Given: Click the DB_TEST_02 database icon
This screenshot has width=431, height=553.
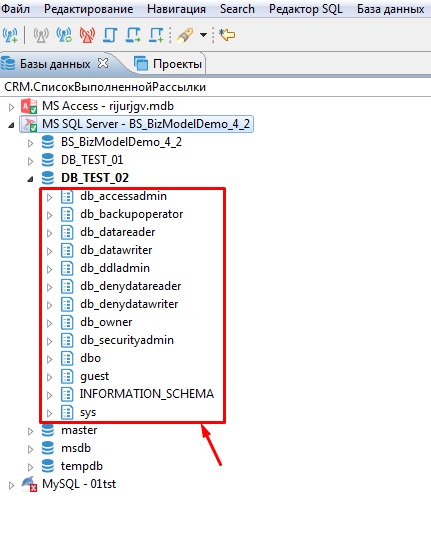Looking at the screenshot, I should 48,178.
